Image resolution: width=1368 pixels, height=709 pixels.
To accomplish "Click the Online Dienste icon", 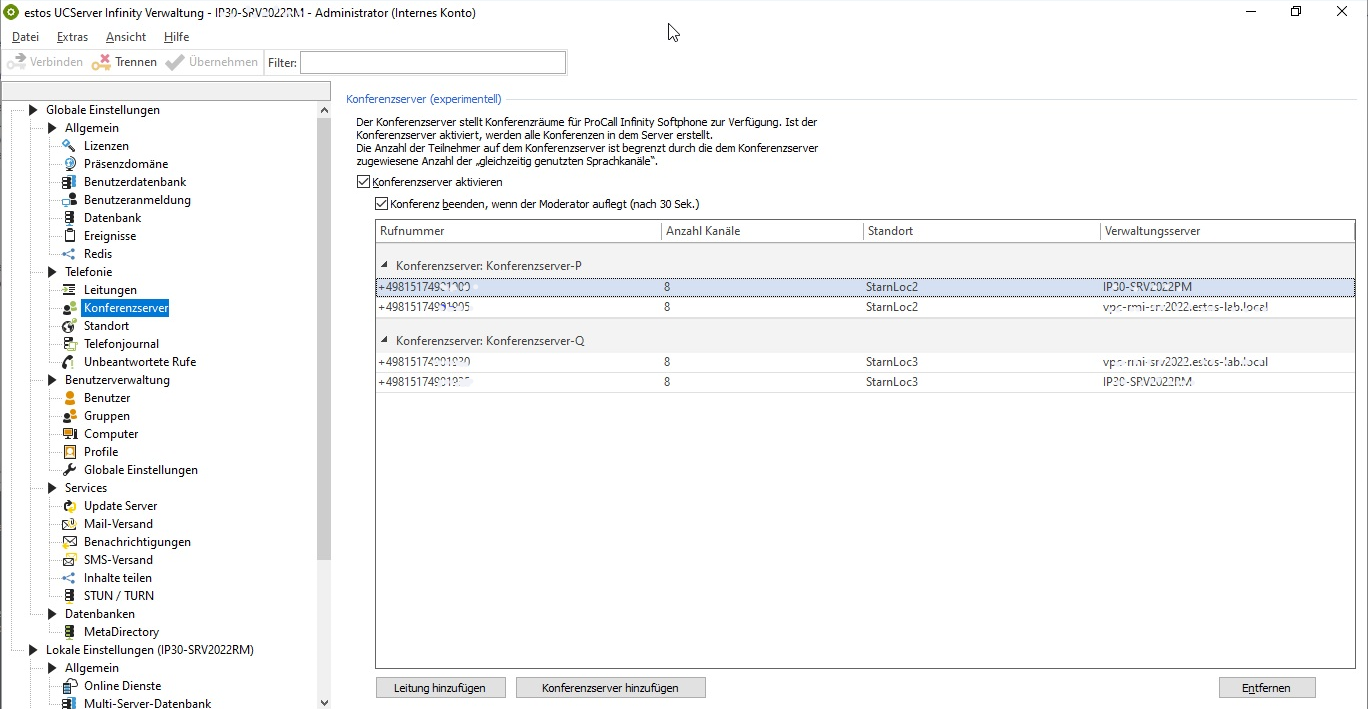I will [69, 686].
